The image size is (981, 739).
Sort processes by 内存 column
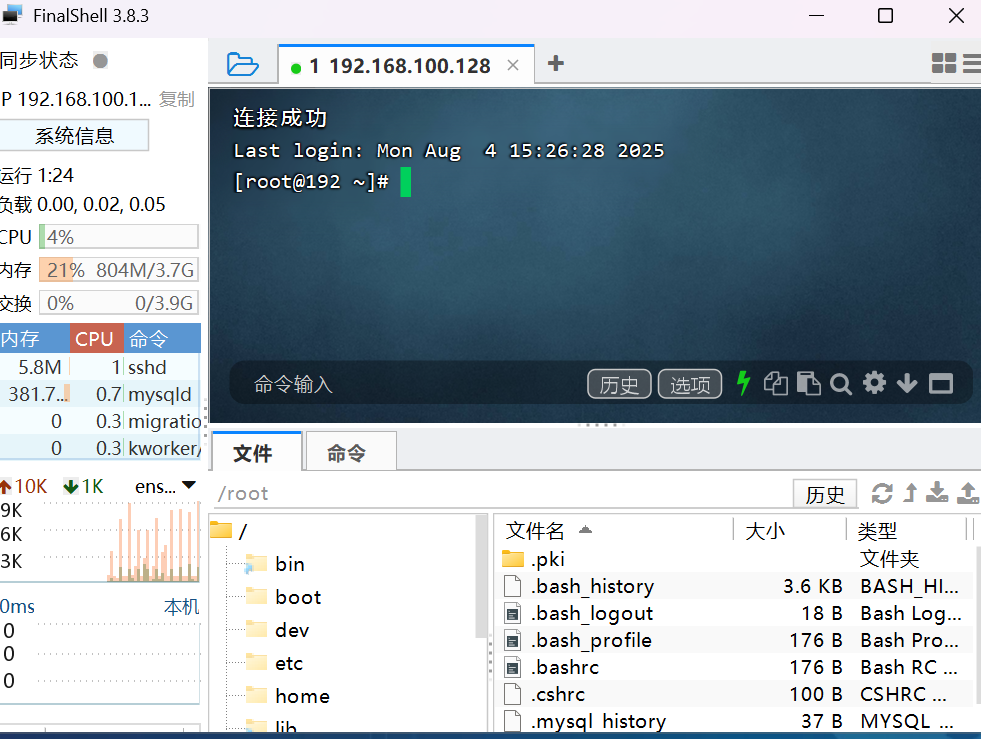click(x=34, y=339)
